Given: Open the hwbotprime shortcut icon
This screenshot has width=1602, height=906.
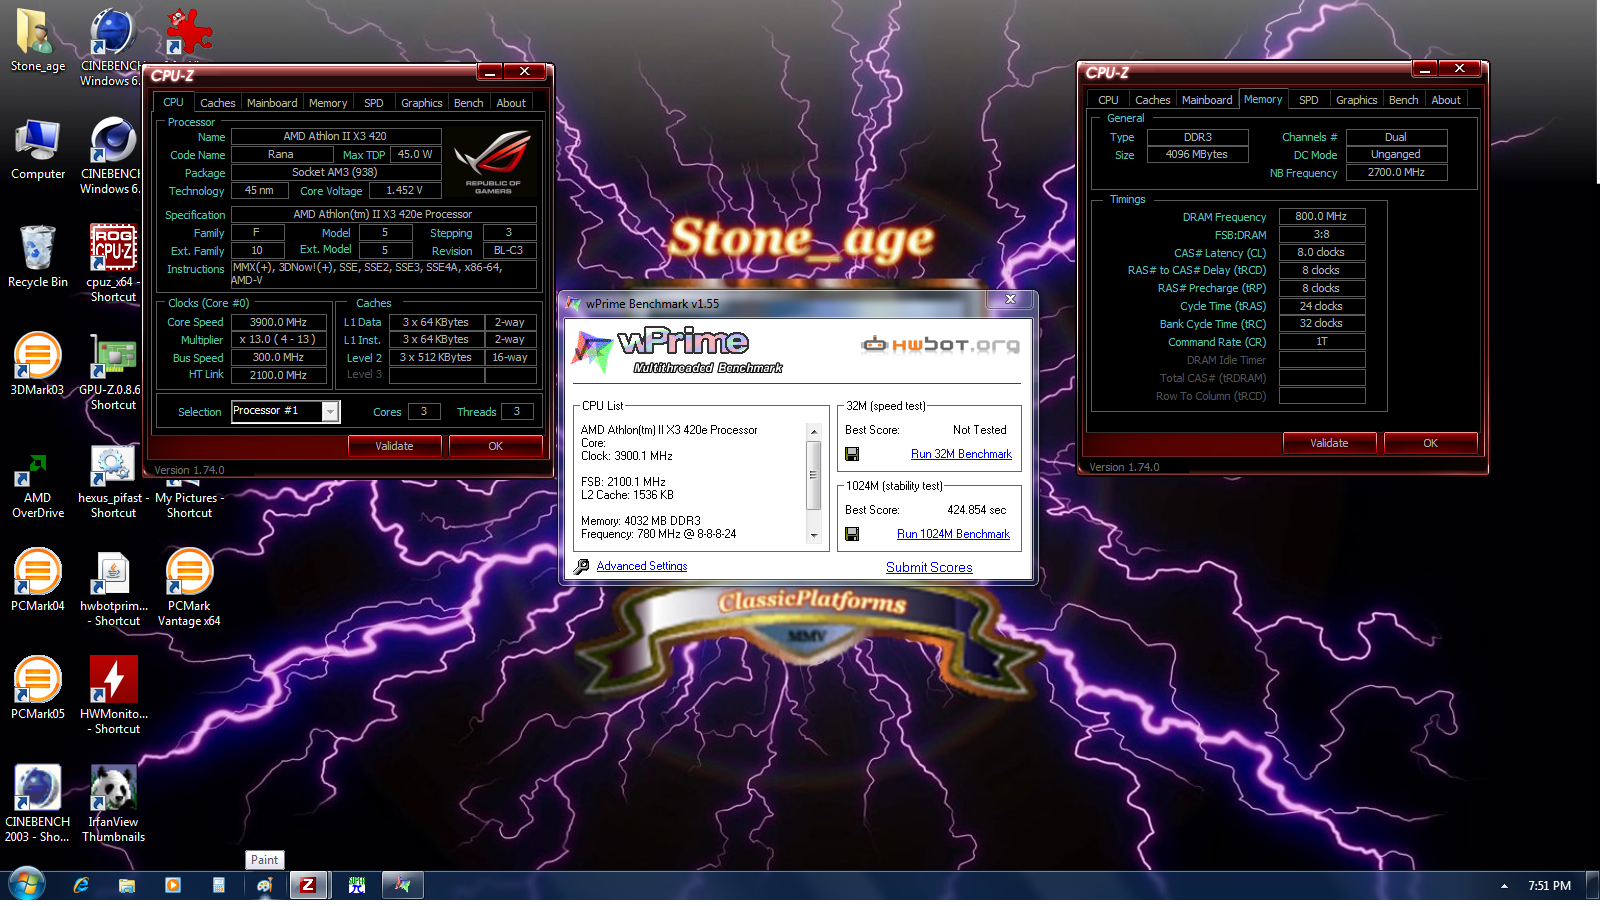Looking at the screenshot, I should click(x=113, y=589).
